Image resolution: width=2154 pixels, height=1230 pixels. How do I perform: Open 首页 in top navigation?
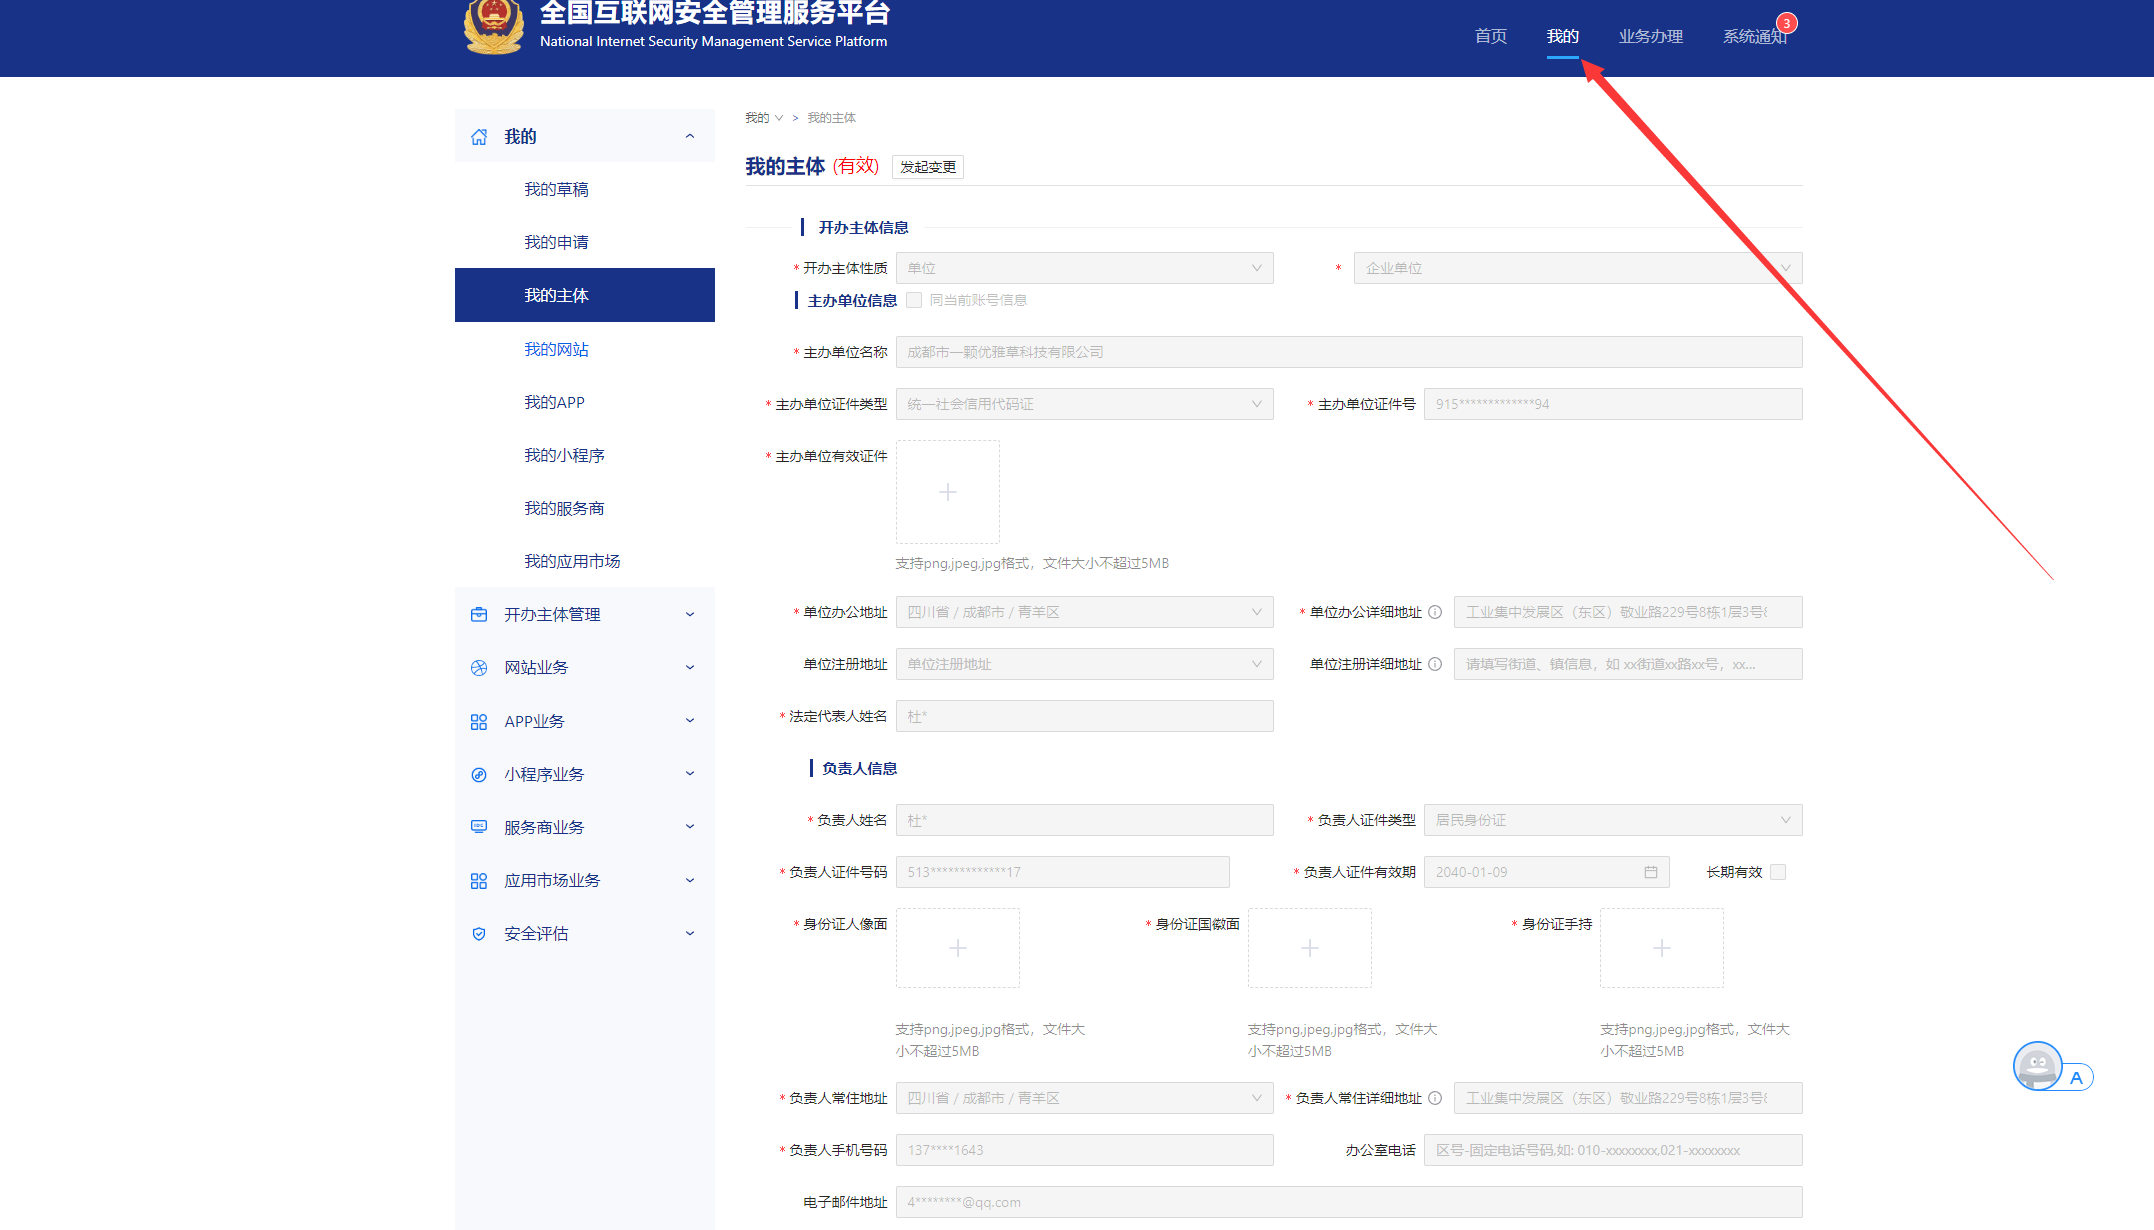pos(1490,37)
